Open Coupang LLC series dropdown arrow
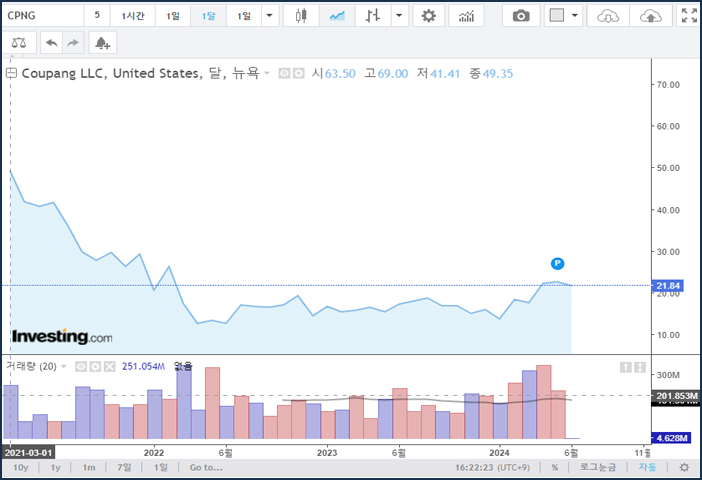Viewport: 702px width, 480px height. [267, 73]
